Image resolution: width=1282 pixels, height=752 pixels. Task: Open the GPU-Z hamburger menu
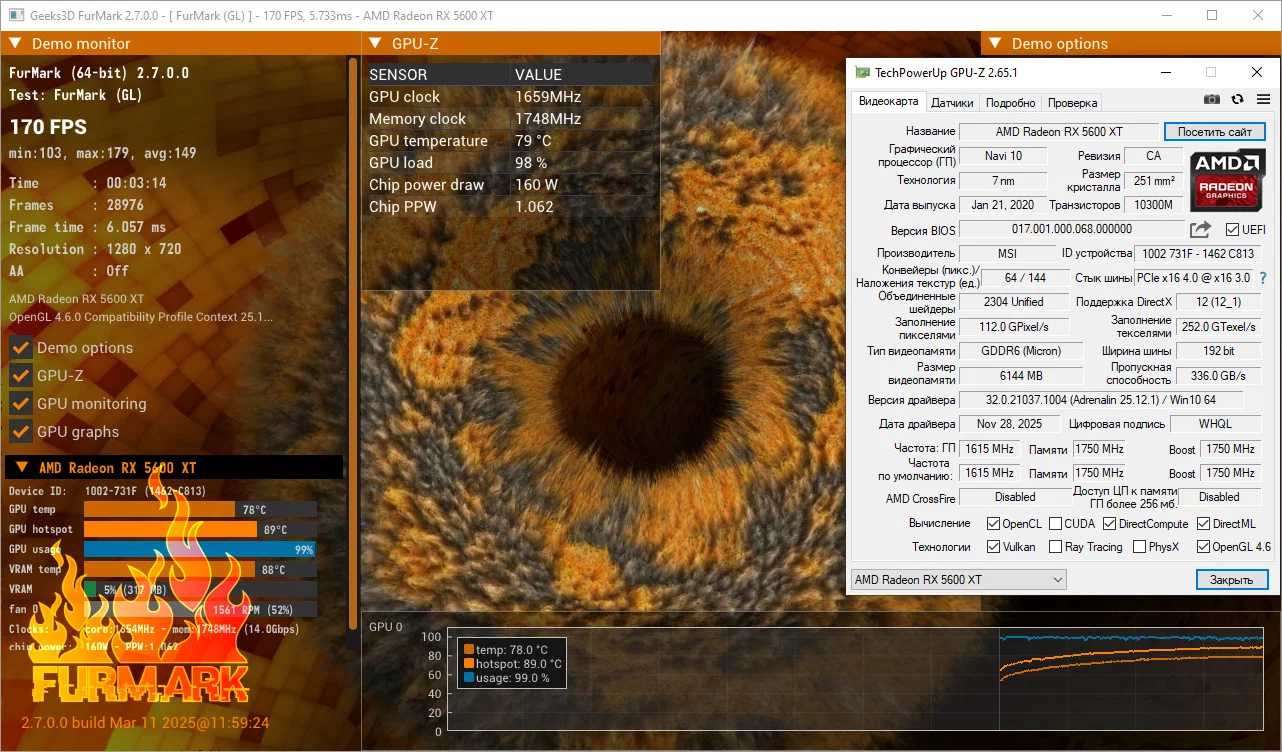[1263, 100]
